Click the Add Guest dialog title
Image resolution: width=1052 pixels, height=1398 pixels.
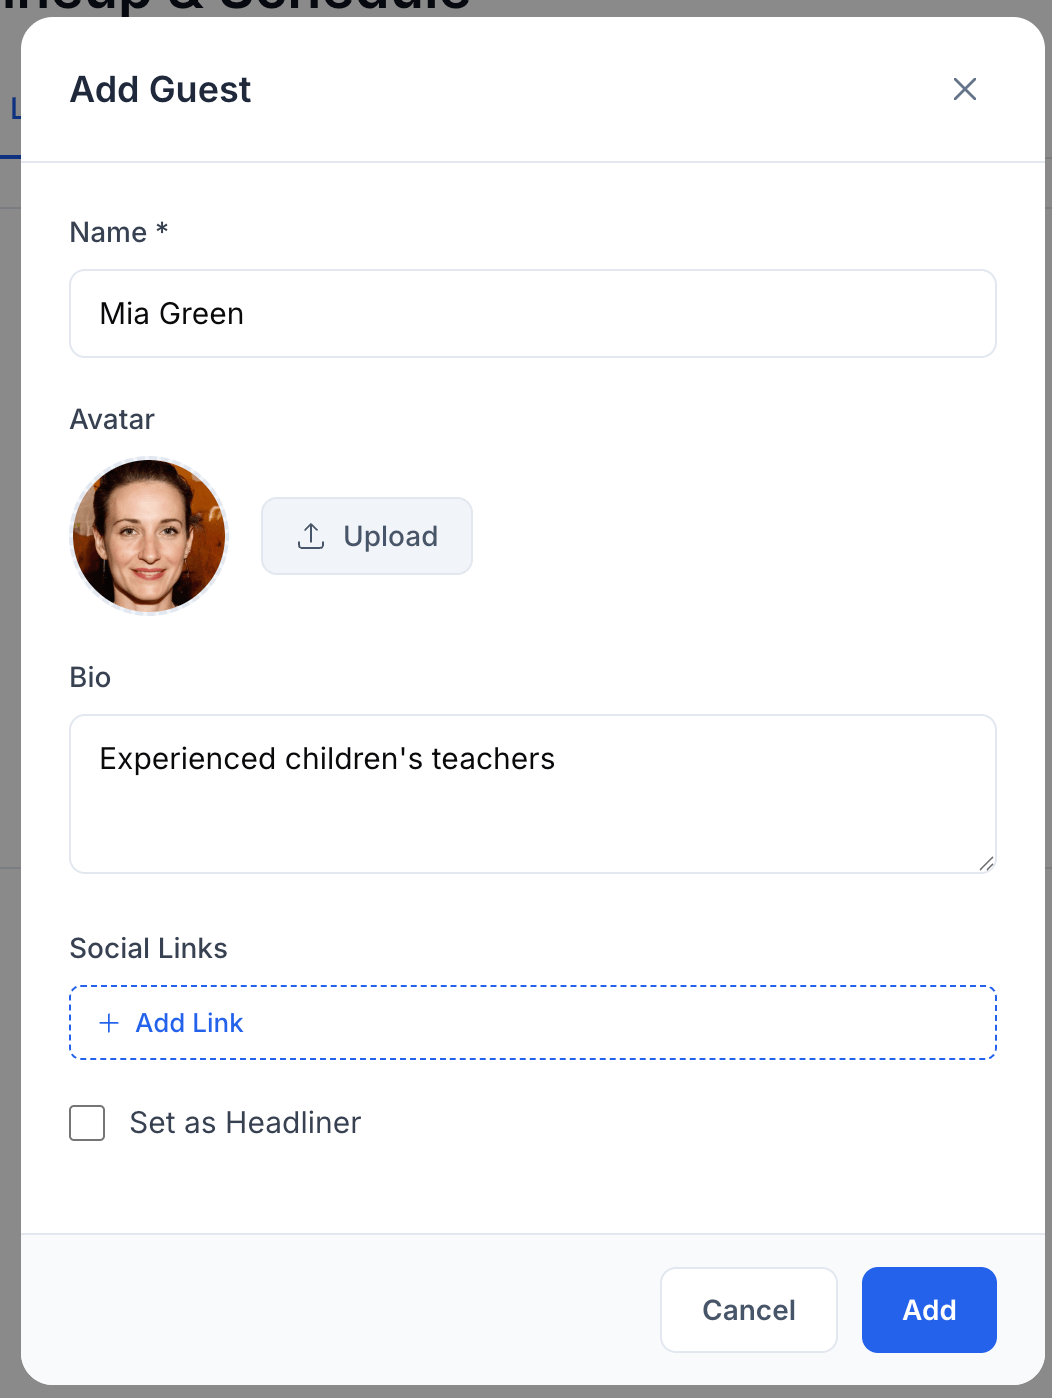click(160, 89)
